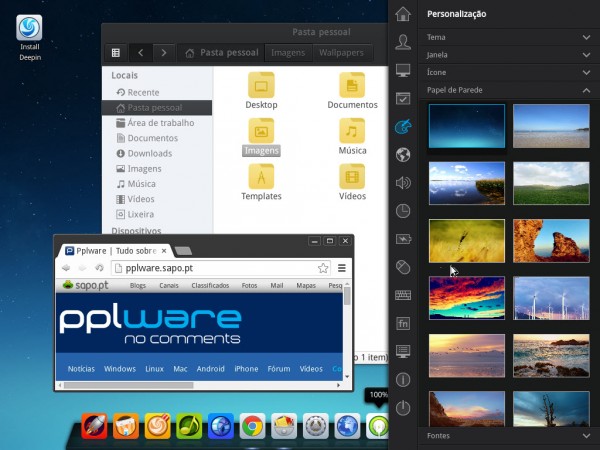Open the user account settings icon
The width and height of the screenshot is (600, 450).
(403, 42)
